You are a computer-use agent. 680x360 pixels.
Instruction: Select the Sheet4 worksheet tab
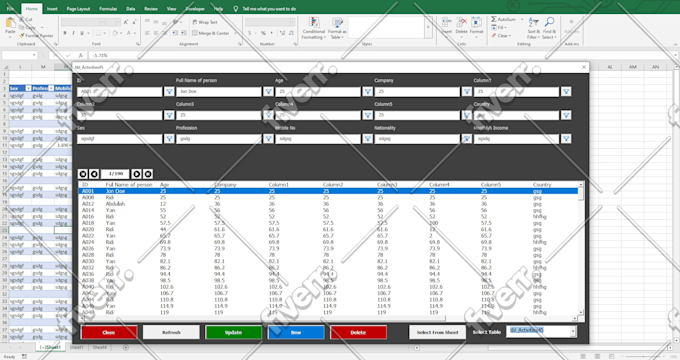[99, 347]
